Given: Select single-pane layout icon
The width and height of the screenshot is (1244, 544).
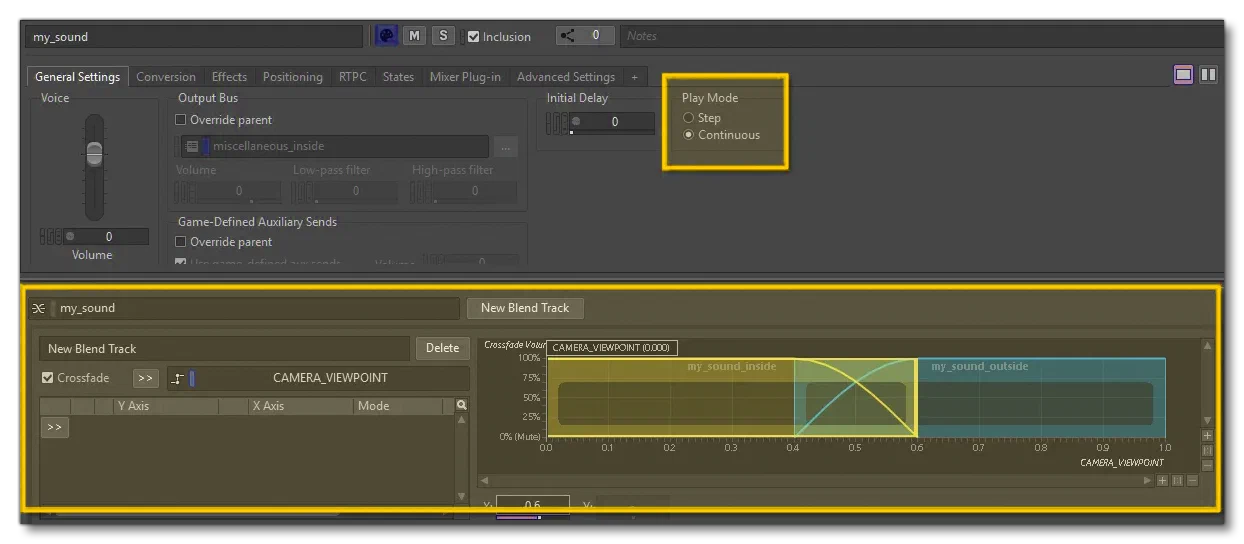Looking at the screenshot, I should point(1184,74).
